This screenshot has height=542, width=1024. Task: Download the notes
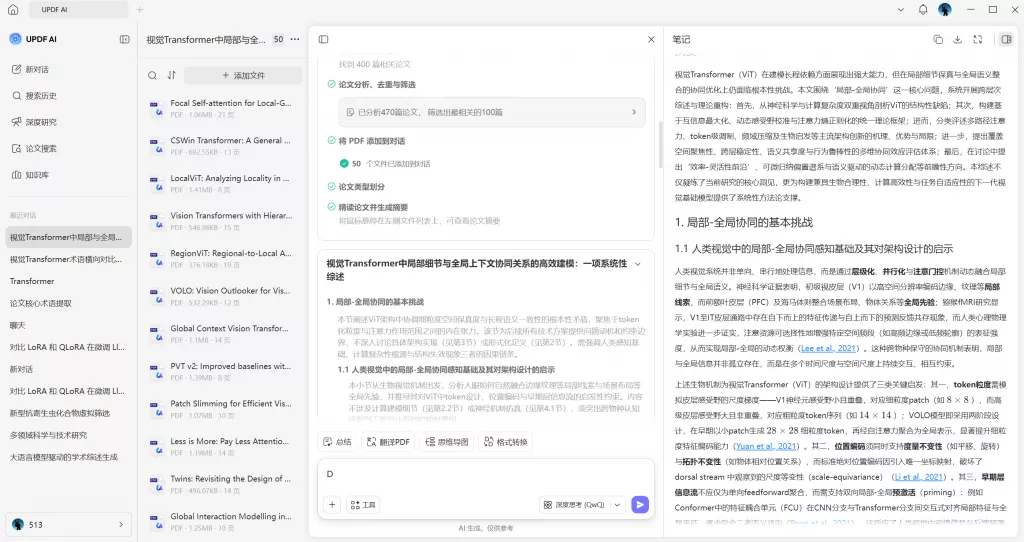[957, 40]
